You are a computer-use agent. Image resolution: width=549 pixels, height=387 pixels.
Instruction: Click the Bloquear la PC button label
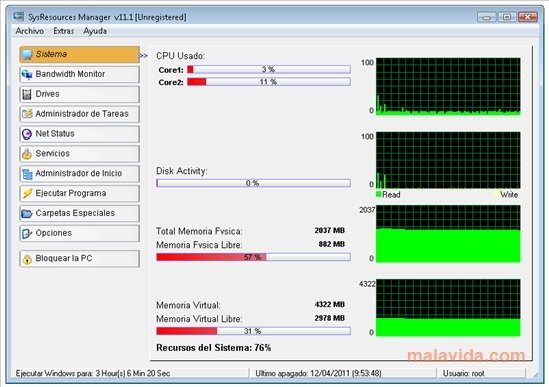point(64,258)
